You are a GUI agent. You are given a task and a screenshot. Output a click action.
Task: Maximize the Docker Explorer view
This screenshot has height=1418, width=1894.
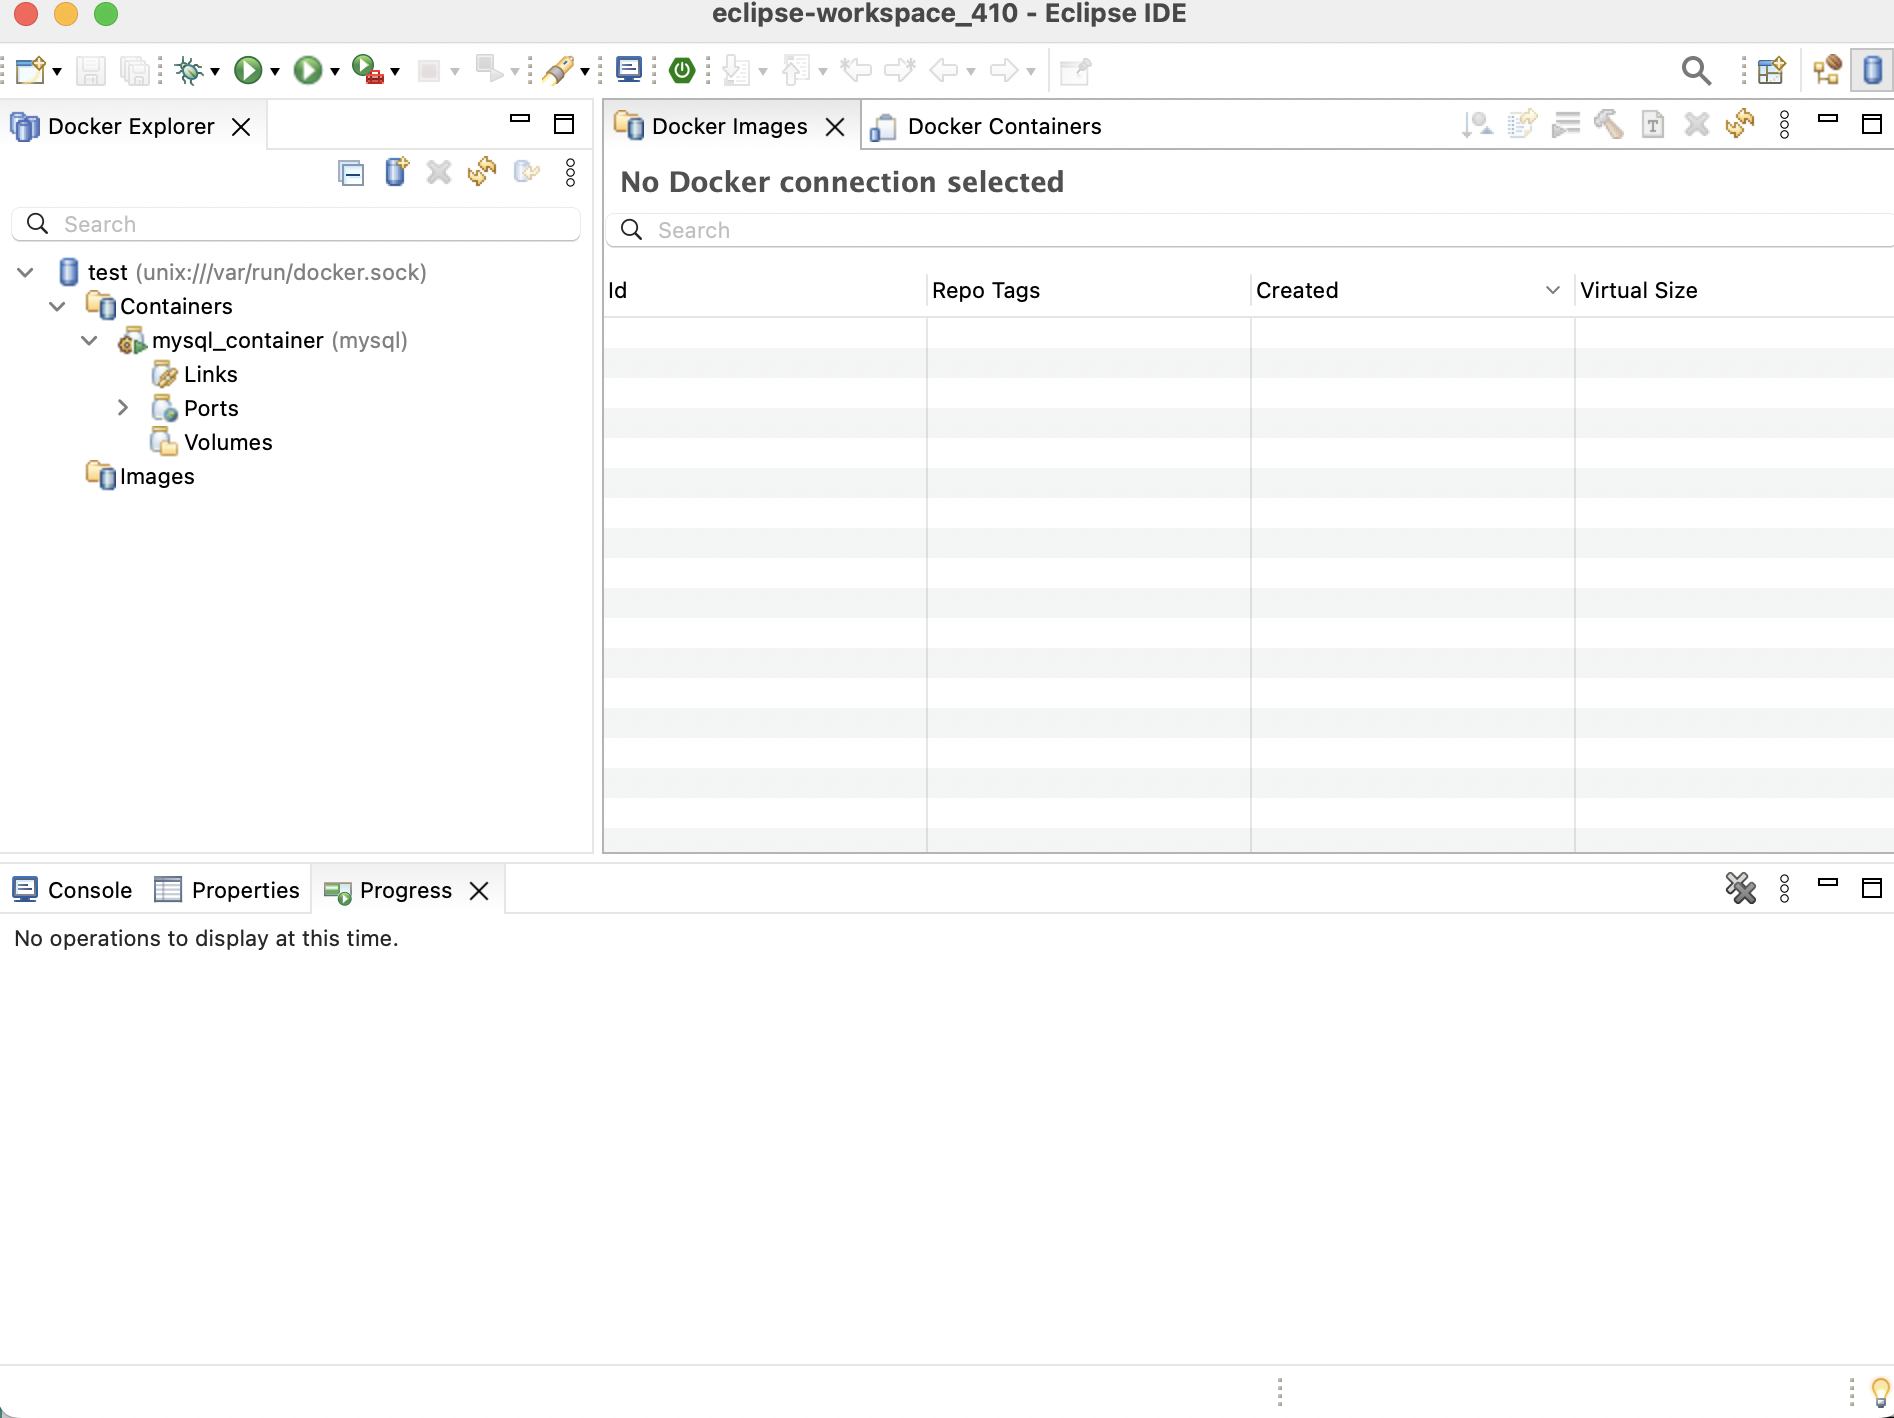coord(564,124)
